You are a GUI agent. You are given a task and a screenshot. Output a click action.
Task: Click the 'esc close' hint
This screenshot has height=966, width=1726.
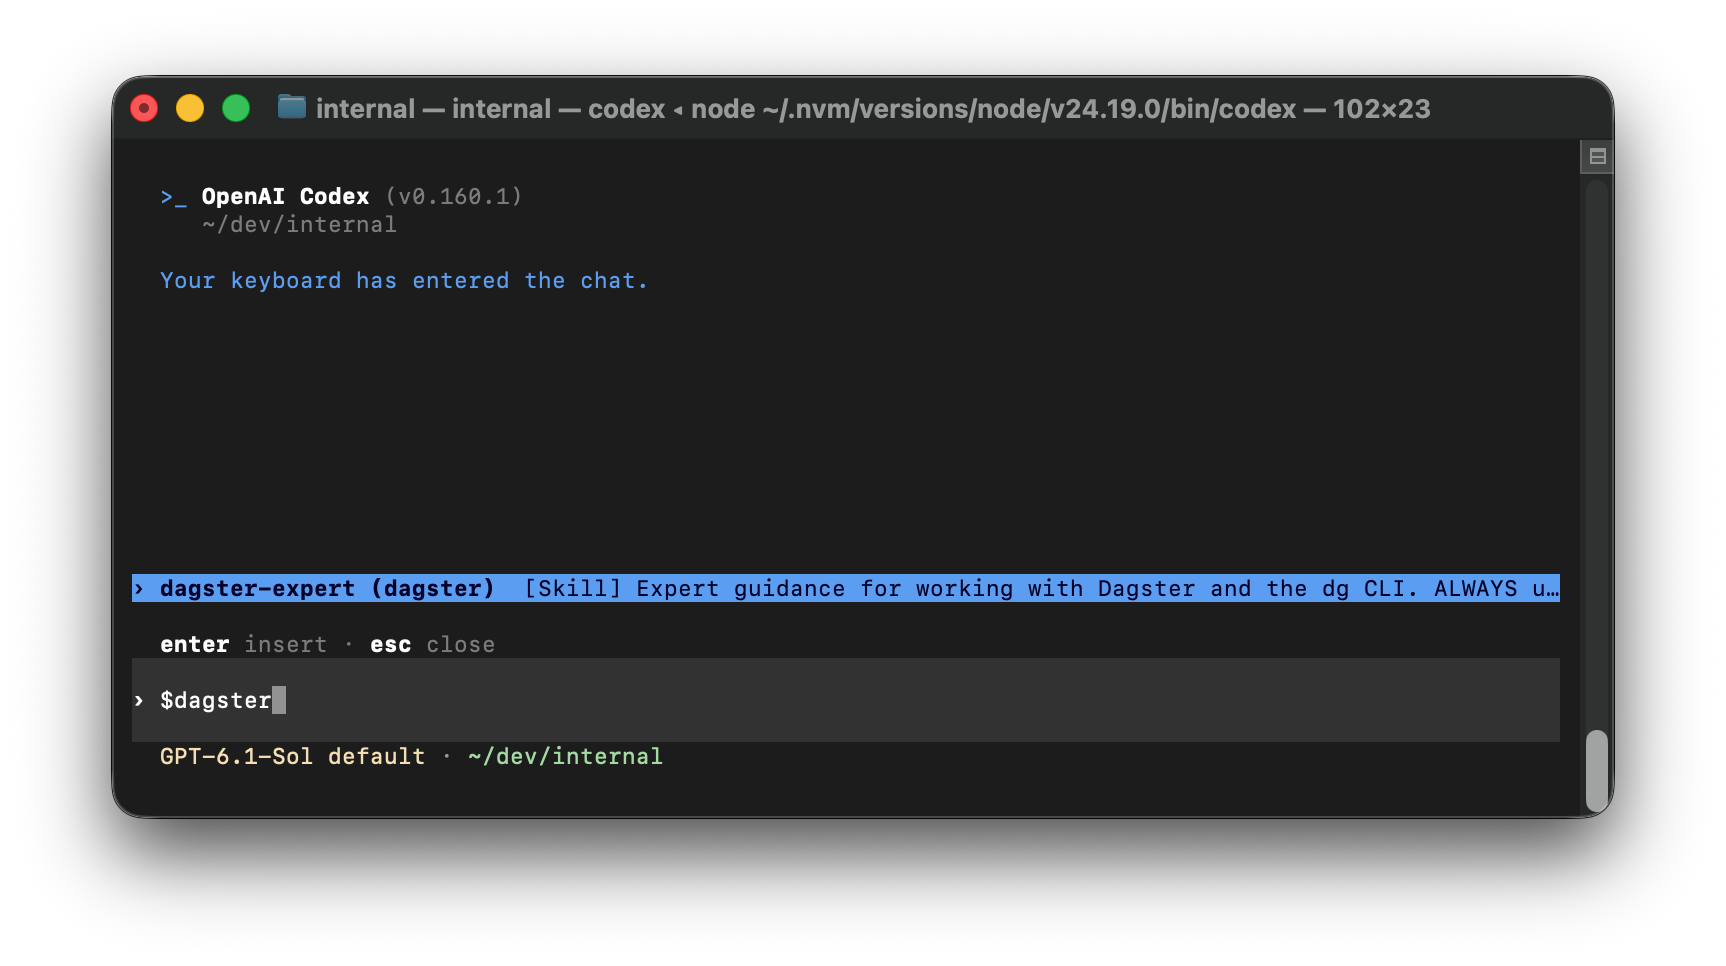pyautogui.click(x=432, y=645)
